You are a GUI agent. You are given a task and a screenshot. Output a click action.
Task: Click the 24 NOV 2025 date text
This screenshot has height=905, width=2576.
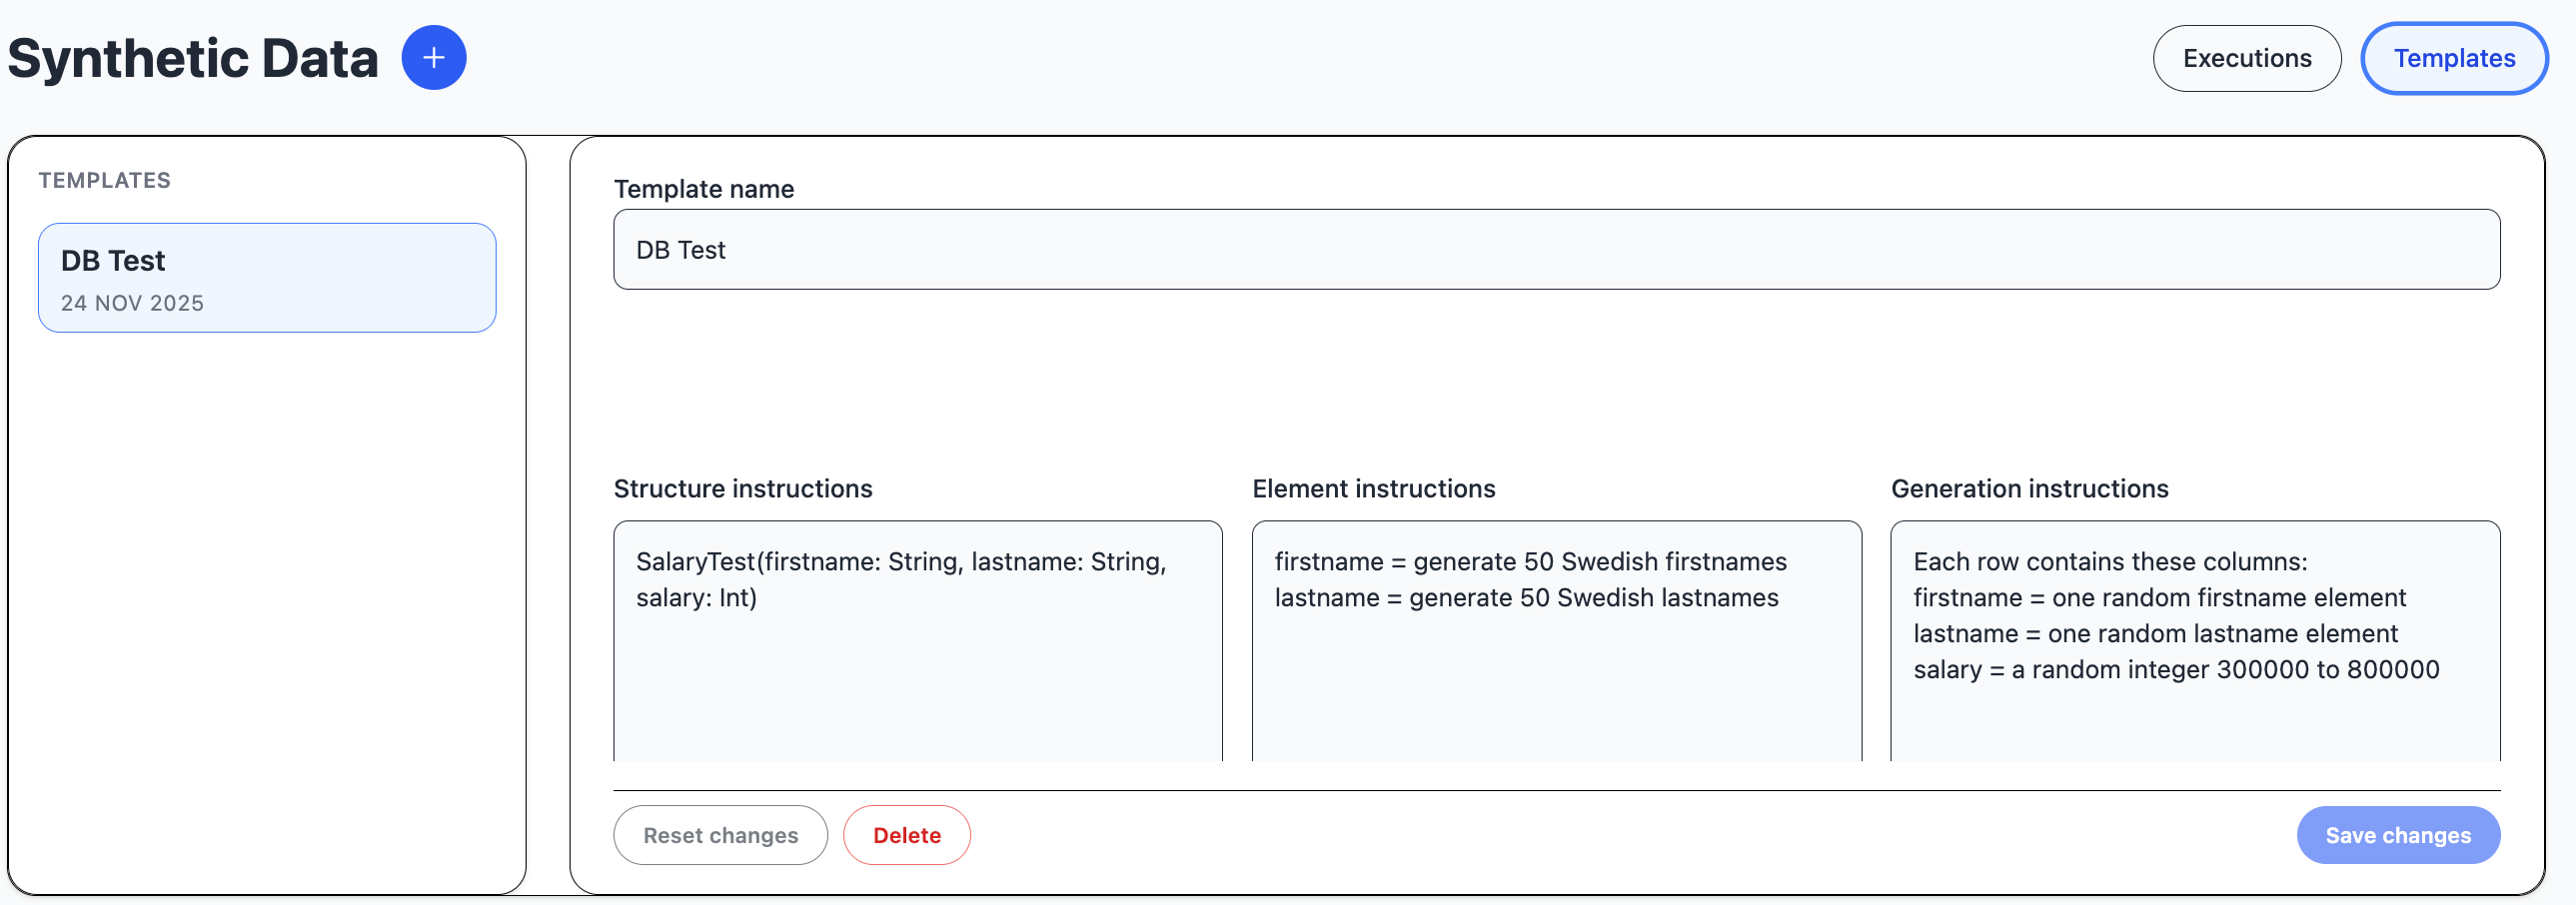pyautogui.click(x=132, y=303)
